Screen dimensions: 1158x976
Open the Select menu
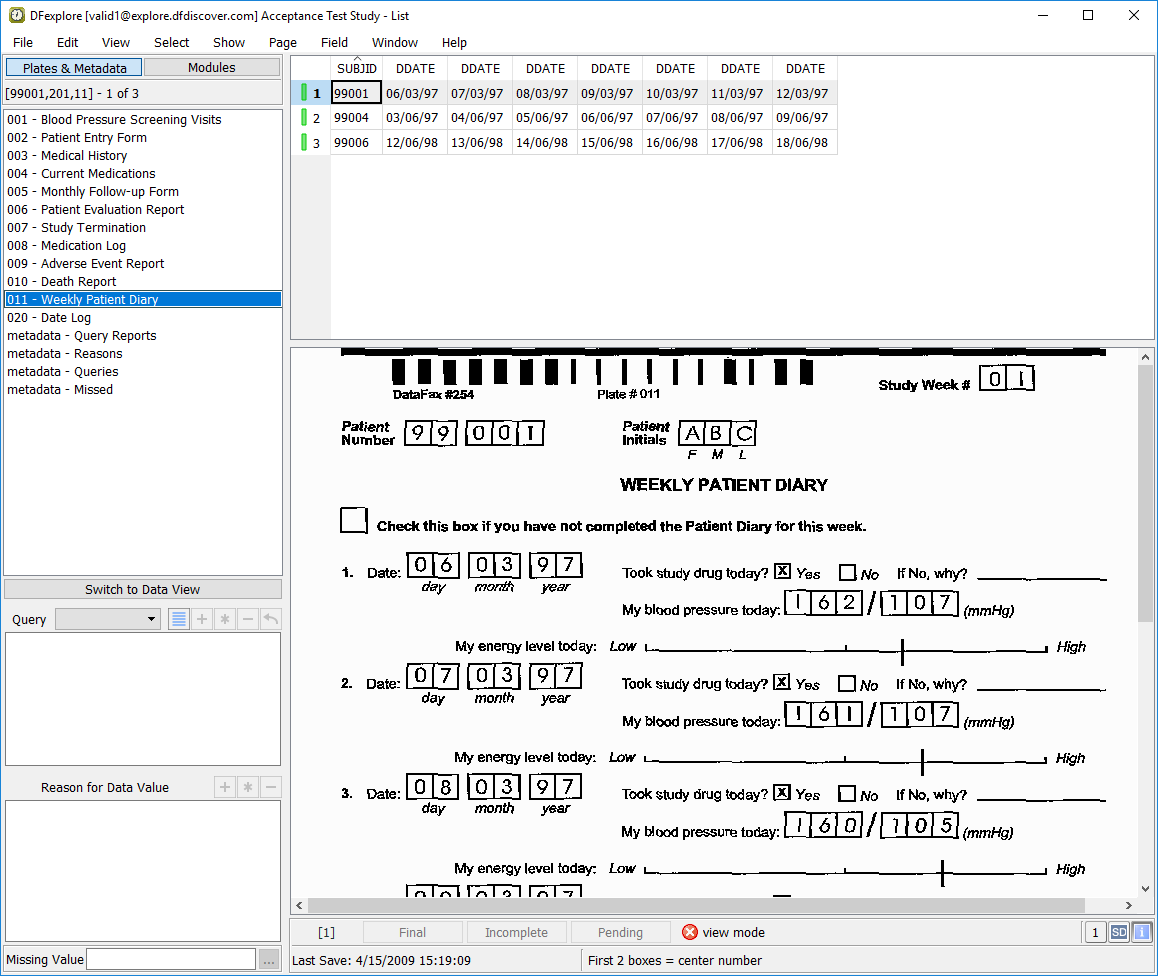coord(171,42)
